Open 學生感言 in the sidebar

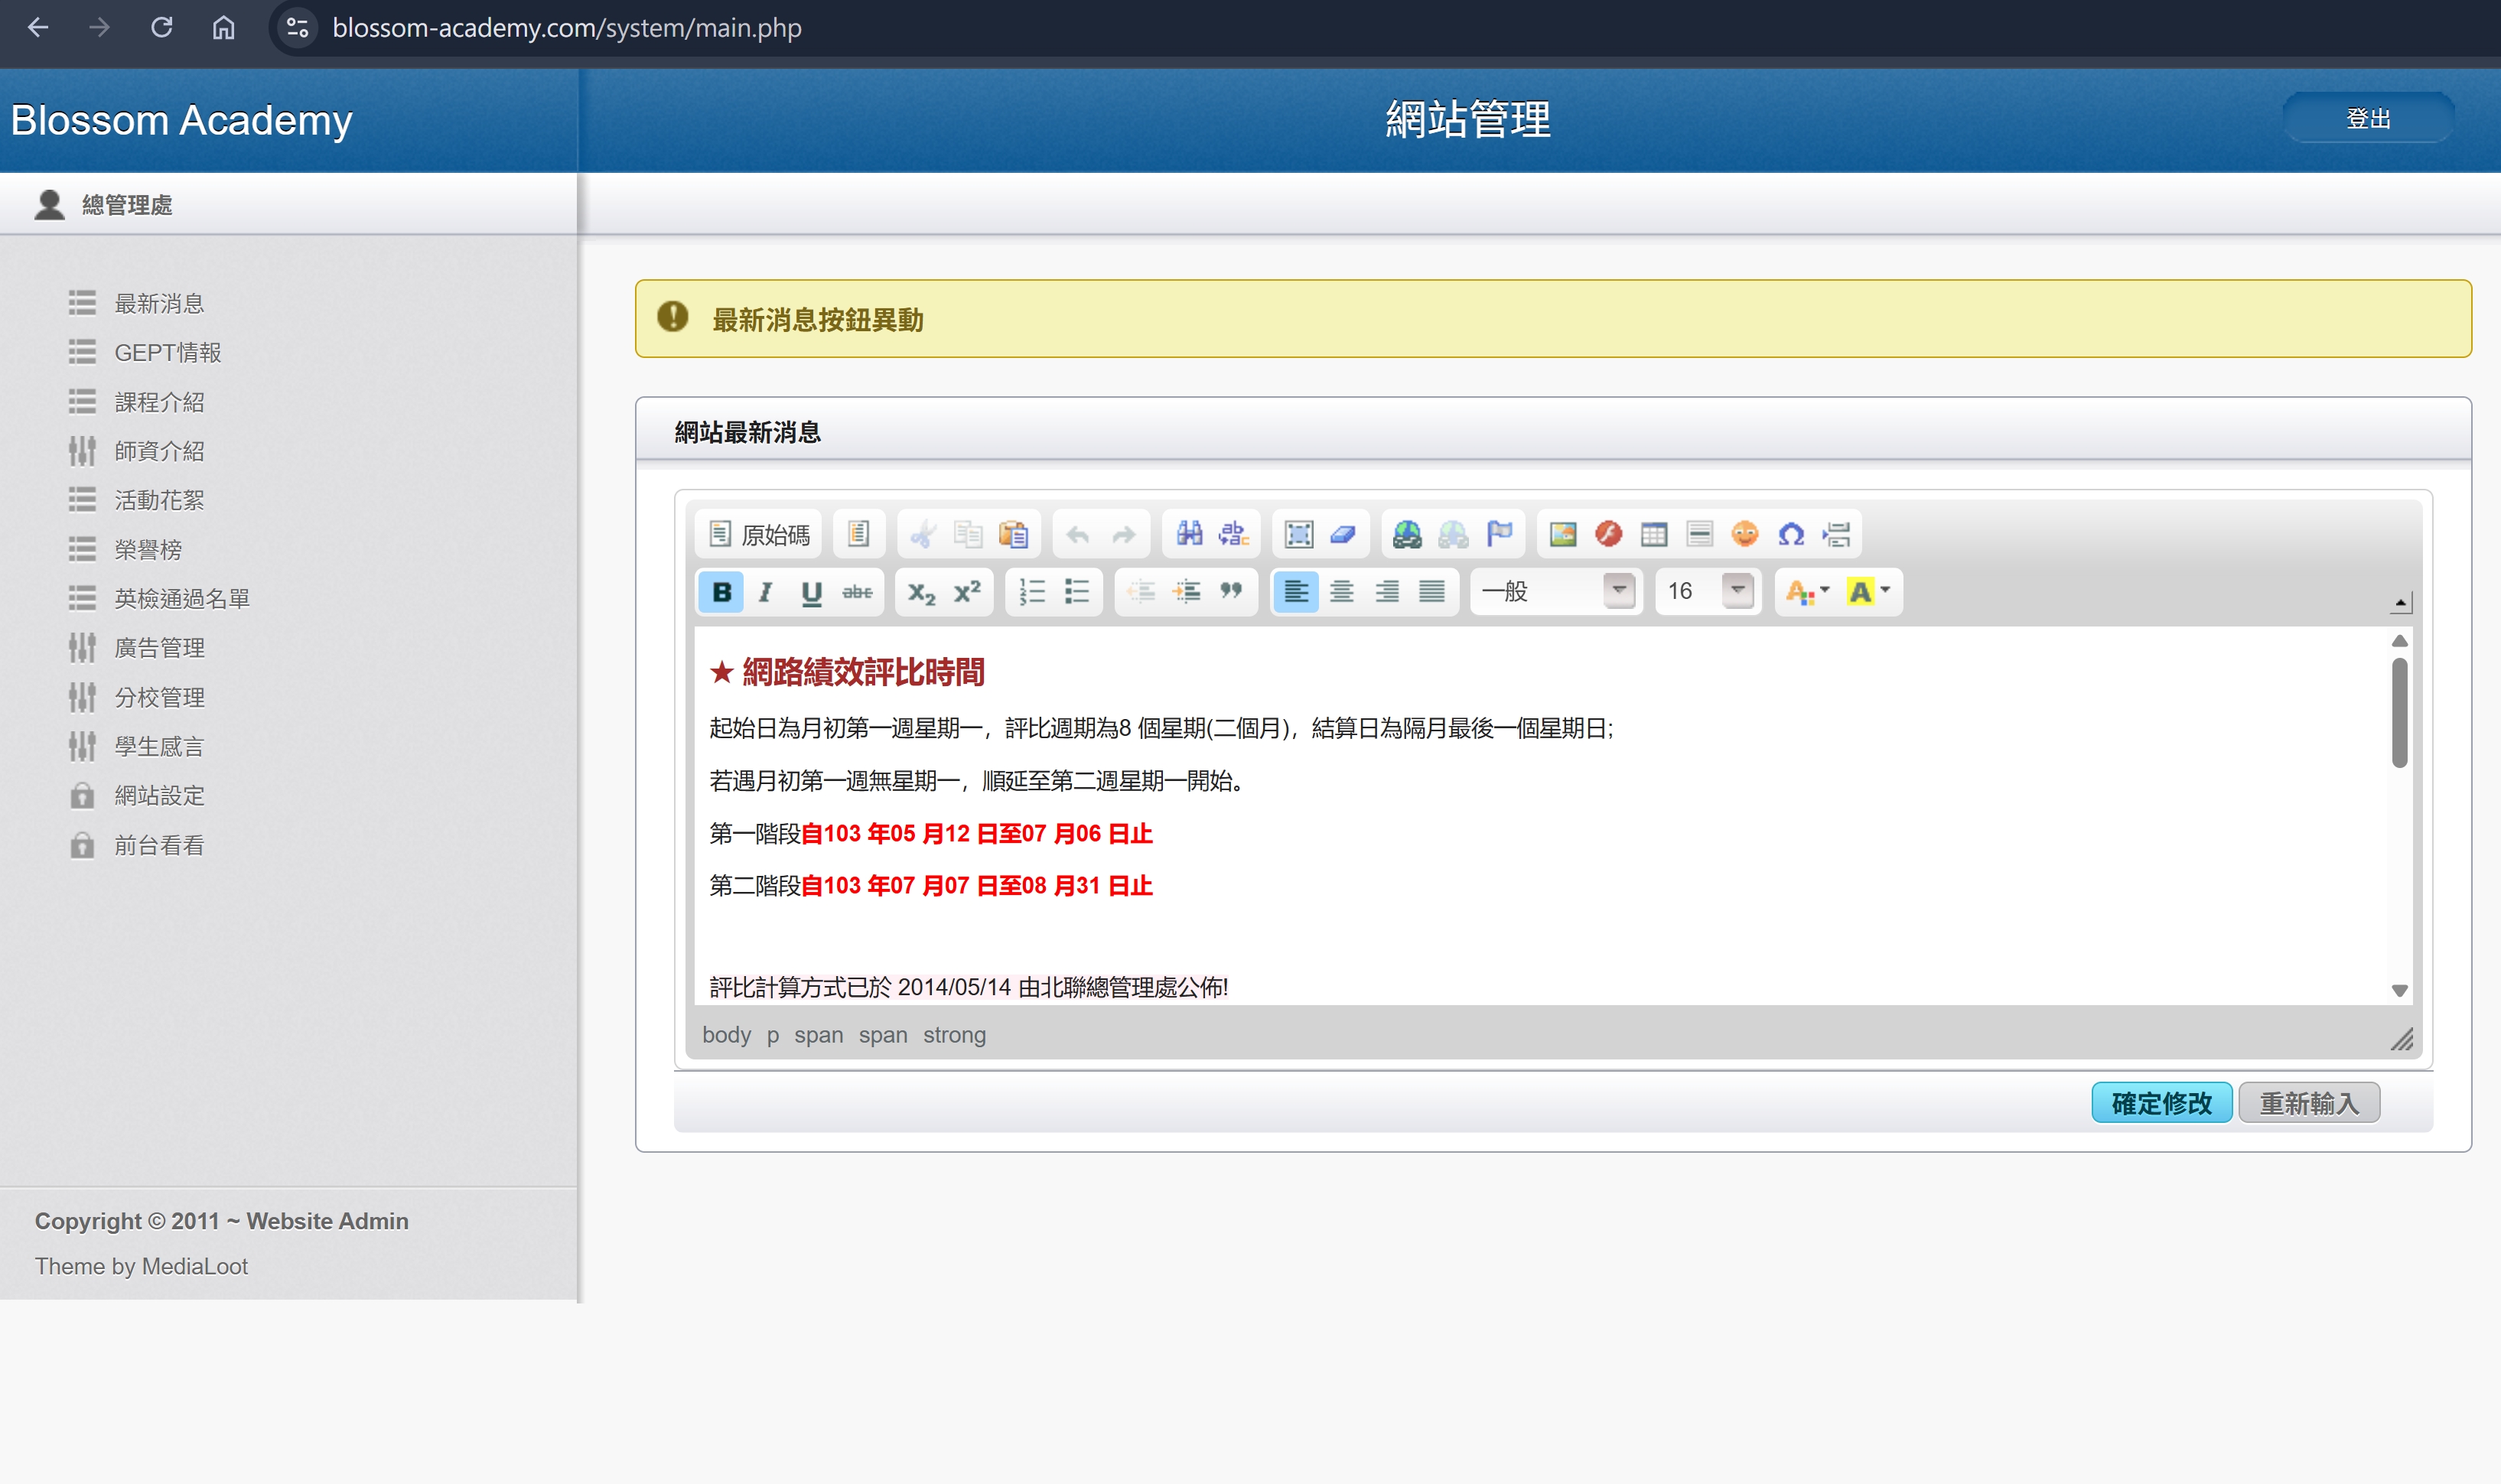tap(159, 746)
